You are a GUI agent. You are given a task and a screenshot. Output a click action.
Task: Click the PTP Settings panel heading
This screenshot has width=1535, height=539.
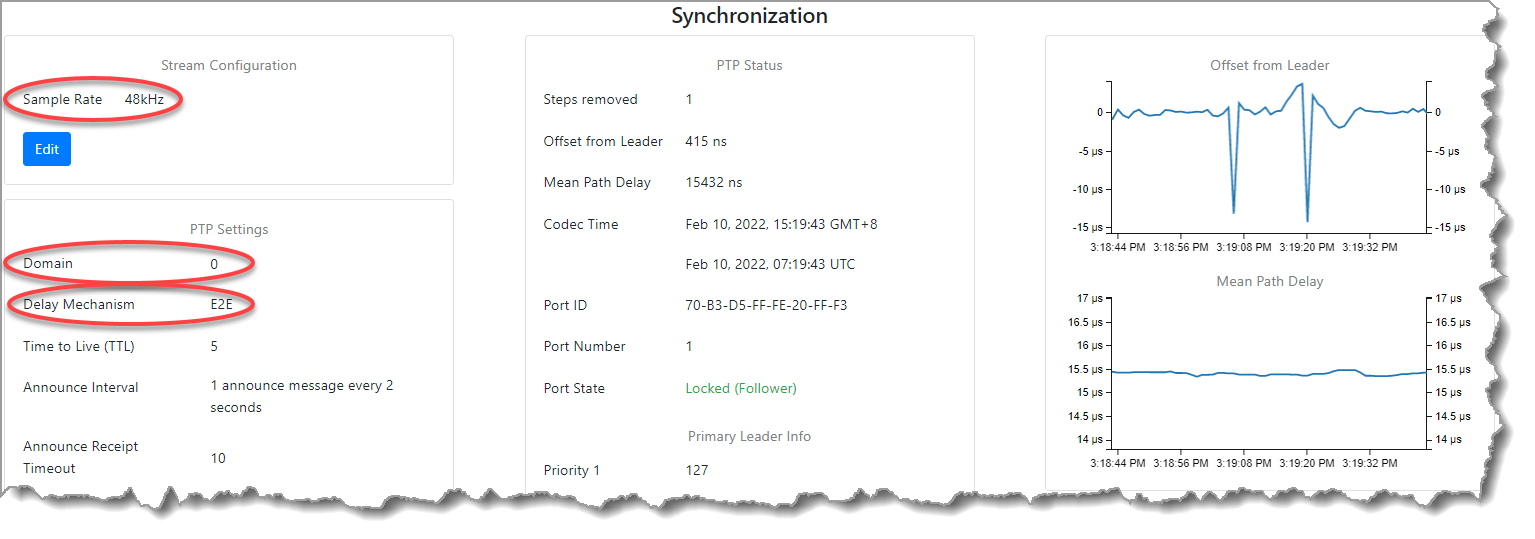pyautogui.click(x=229, y=229)
